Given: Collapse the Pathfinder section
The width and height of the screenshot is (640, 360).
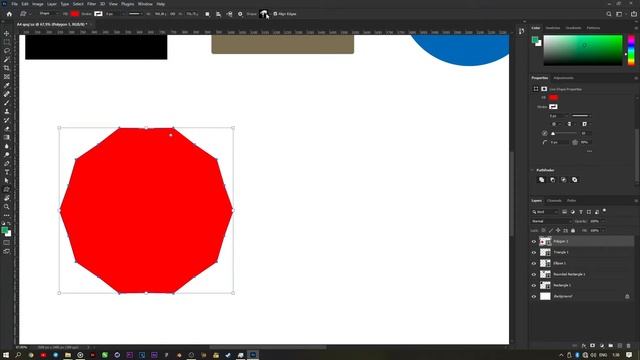Looking at the screenshot, I should [532, 170].
